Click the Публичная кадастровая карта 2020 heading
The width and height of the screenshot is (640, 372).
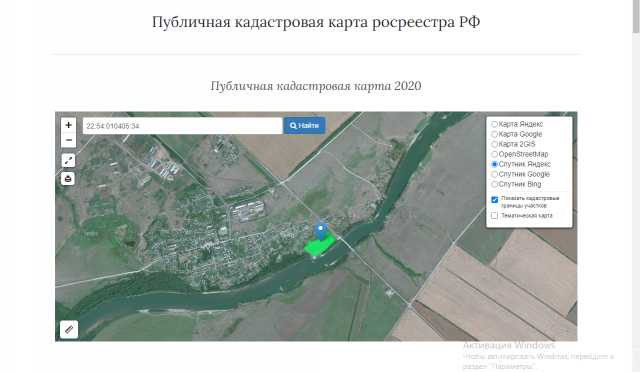(316, 86)
